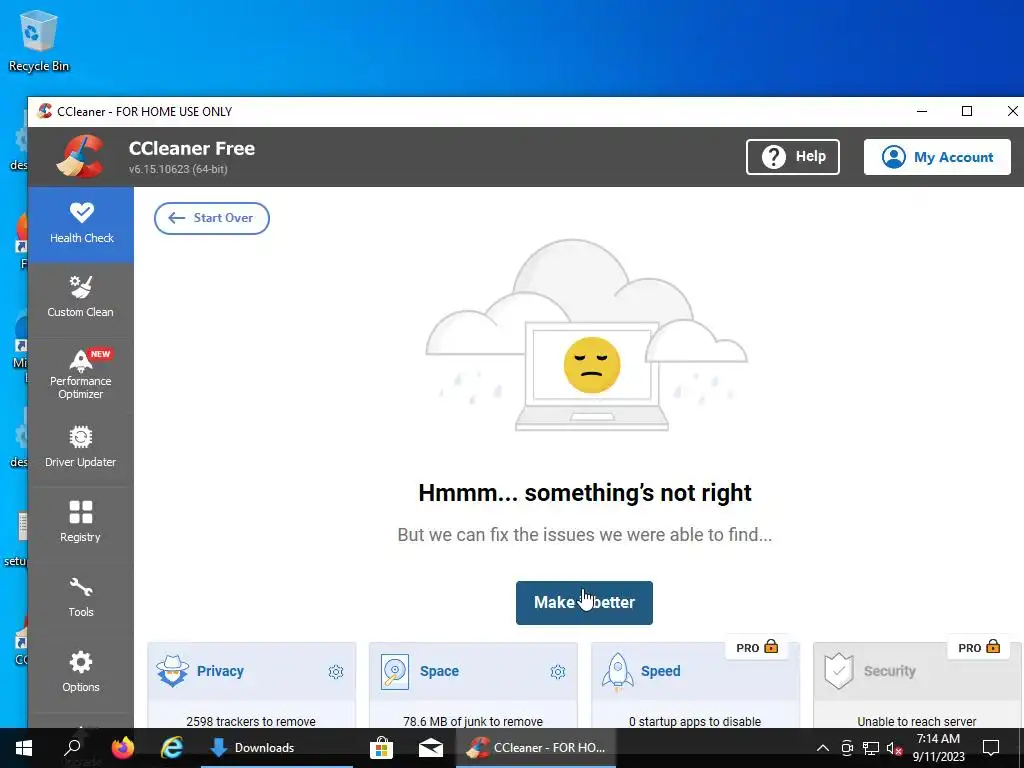
Task: Open My Account
Action: tap(937, 157)
